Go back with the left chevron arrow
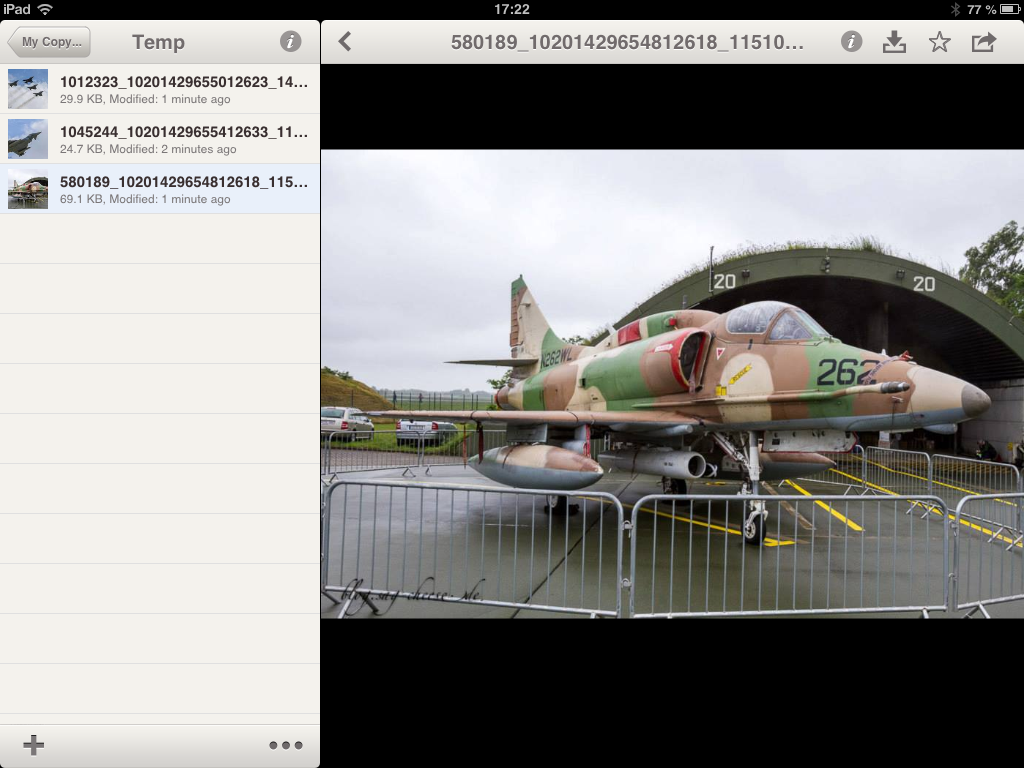 [x=345, y=41]
